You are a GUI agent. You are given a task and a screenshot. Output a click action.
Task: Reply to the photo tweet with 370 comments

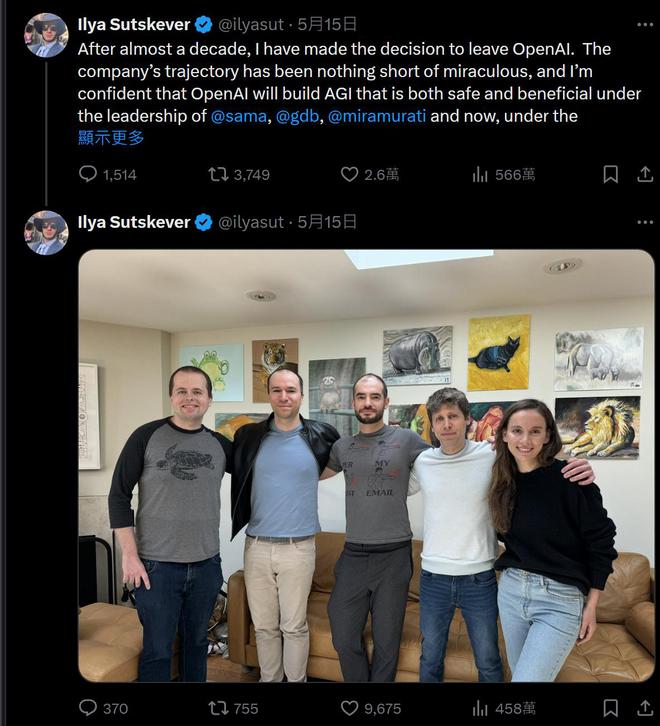click(x=103, y=708)
